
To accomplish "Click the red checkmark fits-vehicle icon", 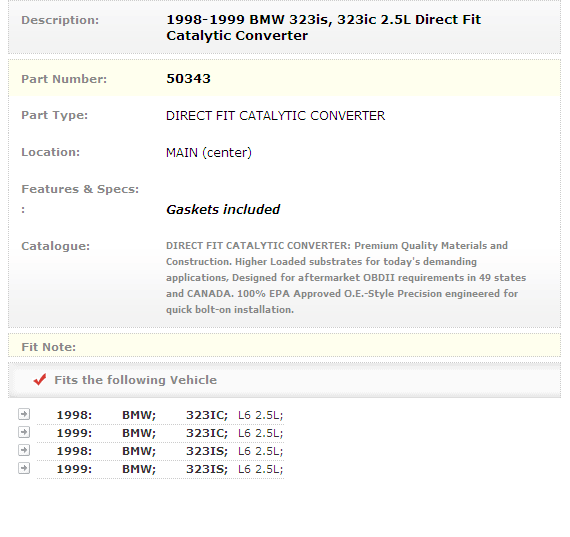I will click(40, 380).
